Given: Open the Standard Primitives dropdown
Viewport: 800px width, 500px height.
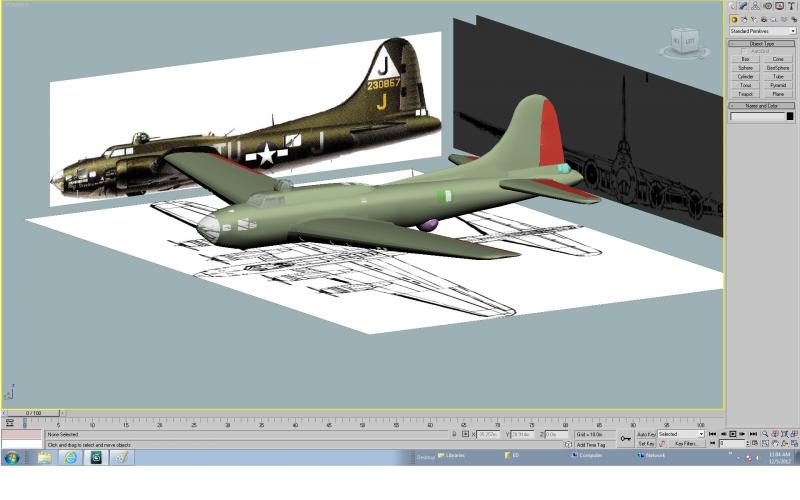Looking at the screenshot, I should pyautogui.click(x=763, y=31).
